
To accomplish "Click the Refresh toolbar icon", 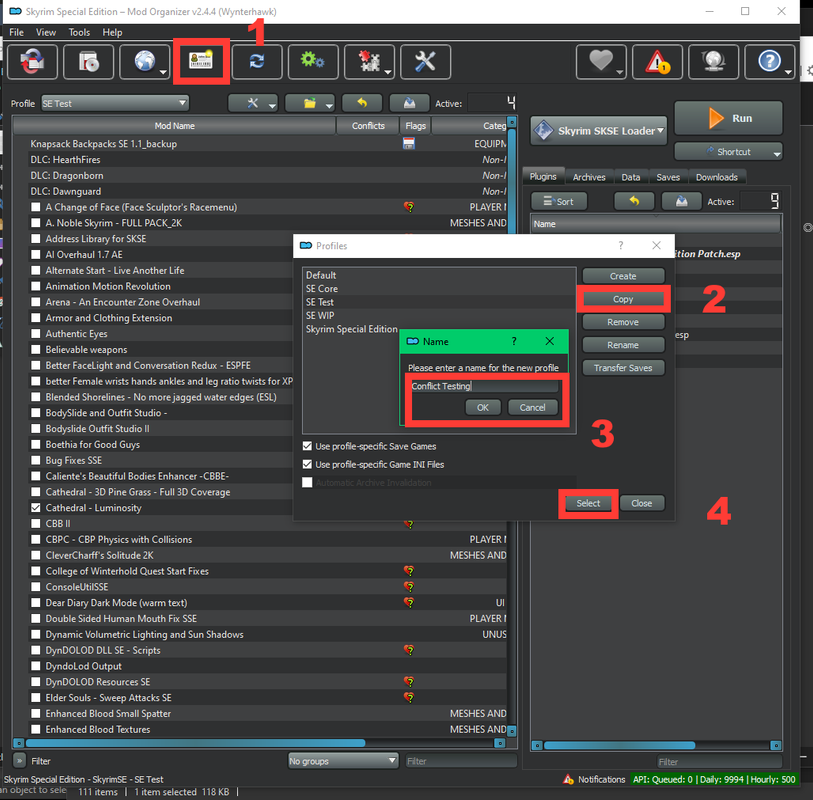I will [257, 62].
